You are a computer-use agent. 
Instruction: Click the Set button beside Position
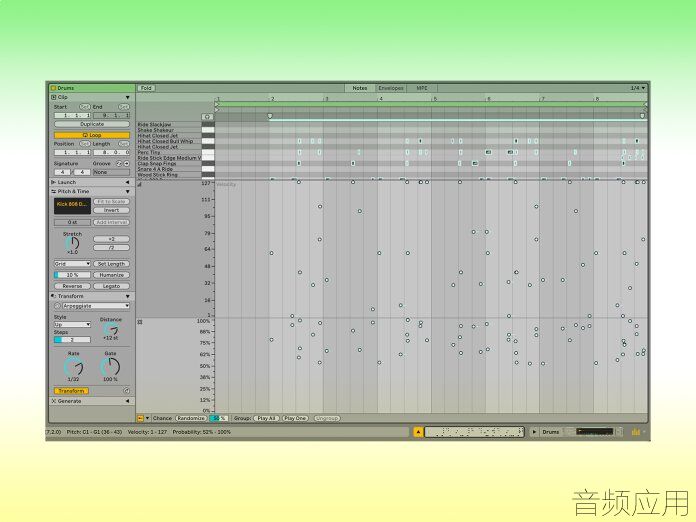coord(84,144)
